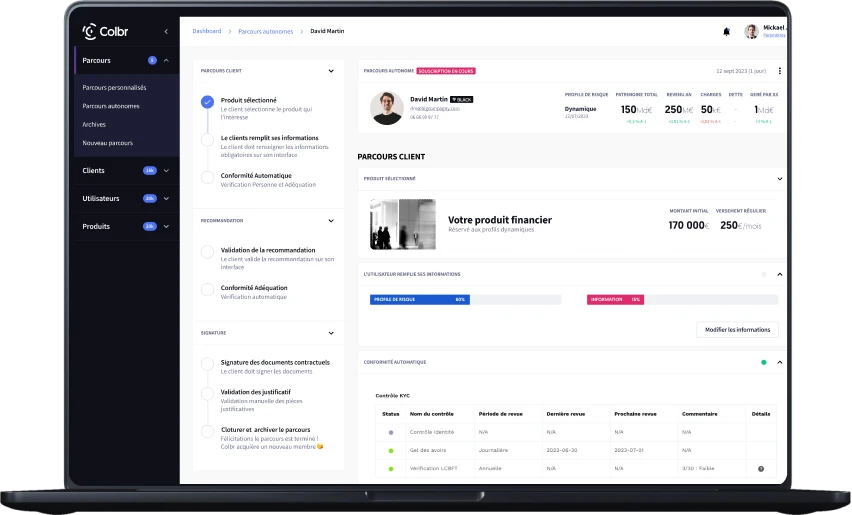Select the Le clients remplit ses informations step
852x515 pixels.
pos(207,140)
